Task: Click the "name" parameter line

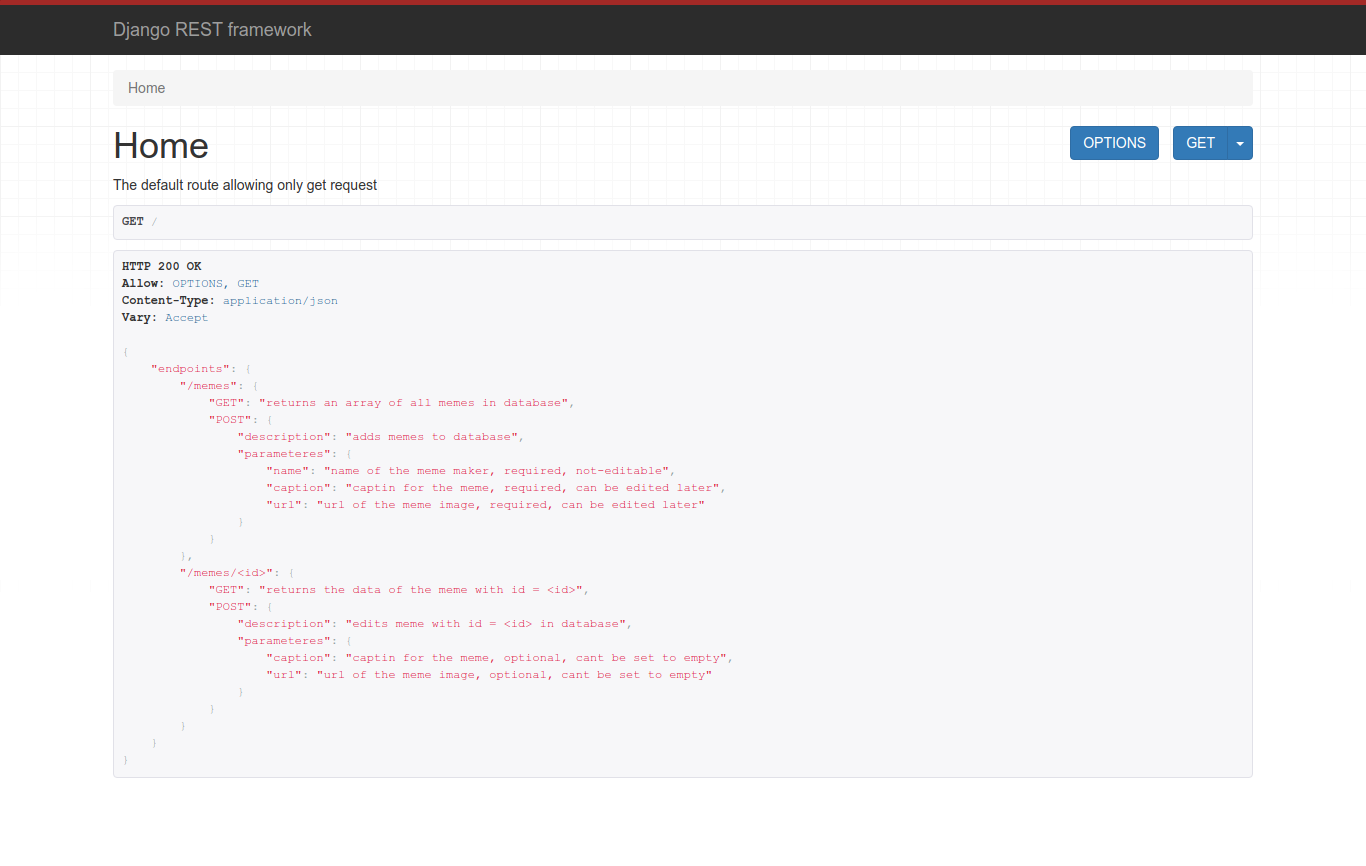Action: point(471,470)
